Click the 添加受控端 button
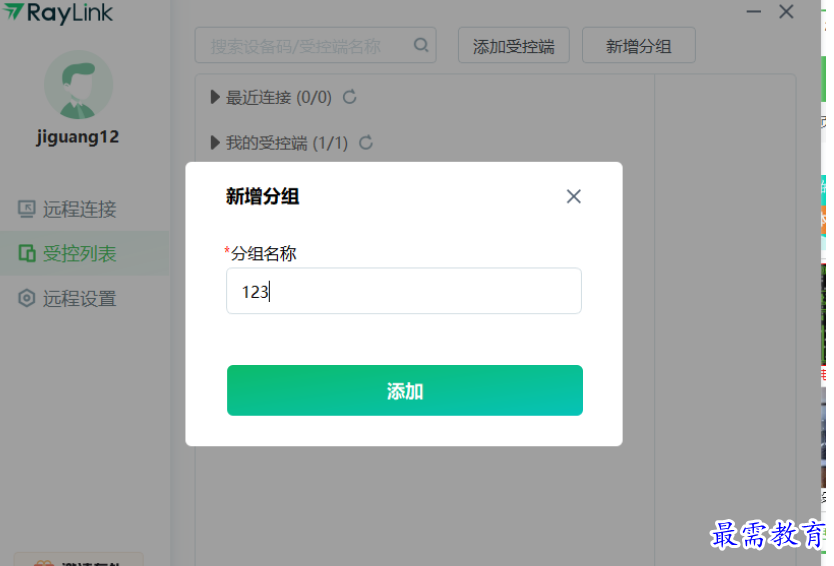The width and height of the screenshot is (834, 566). coord(513,46)
